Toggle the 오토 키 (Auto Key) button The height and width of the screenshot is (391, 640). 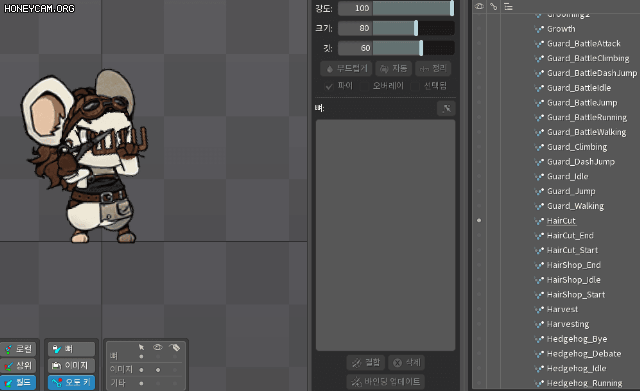click(71, 382)
